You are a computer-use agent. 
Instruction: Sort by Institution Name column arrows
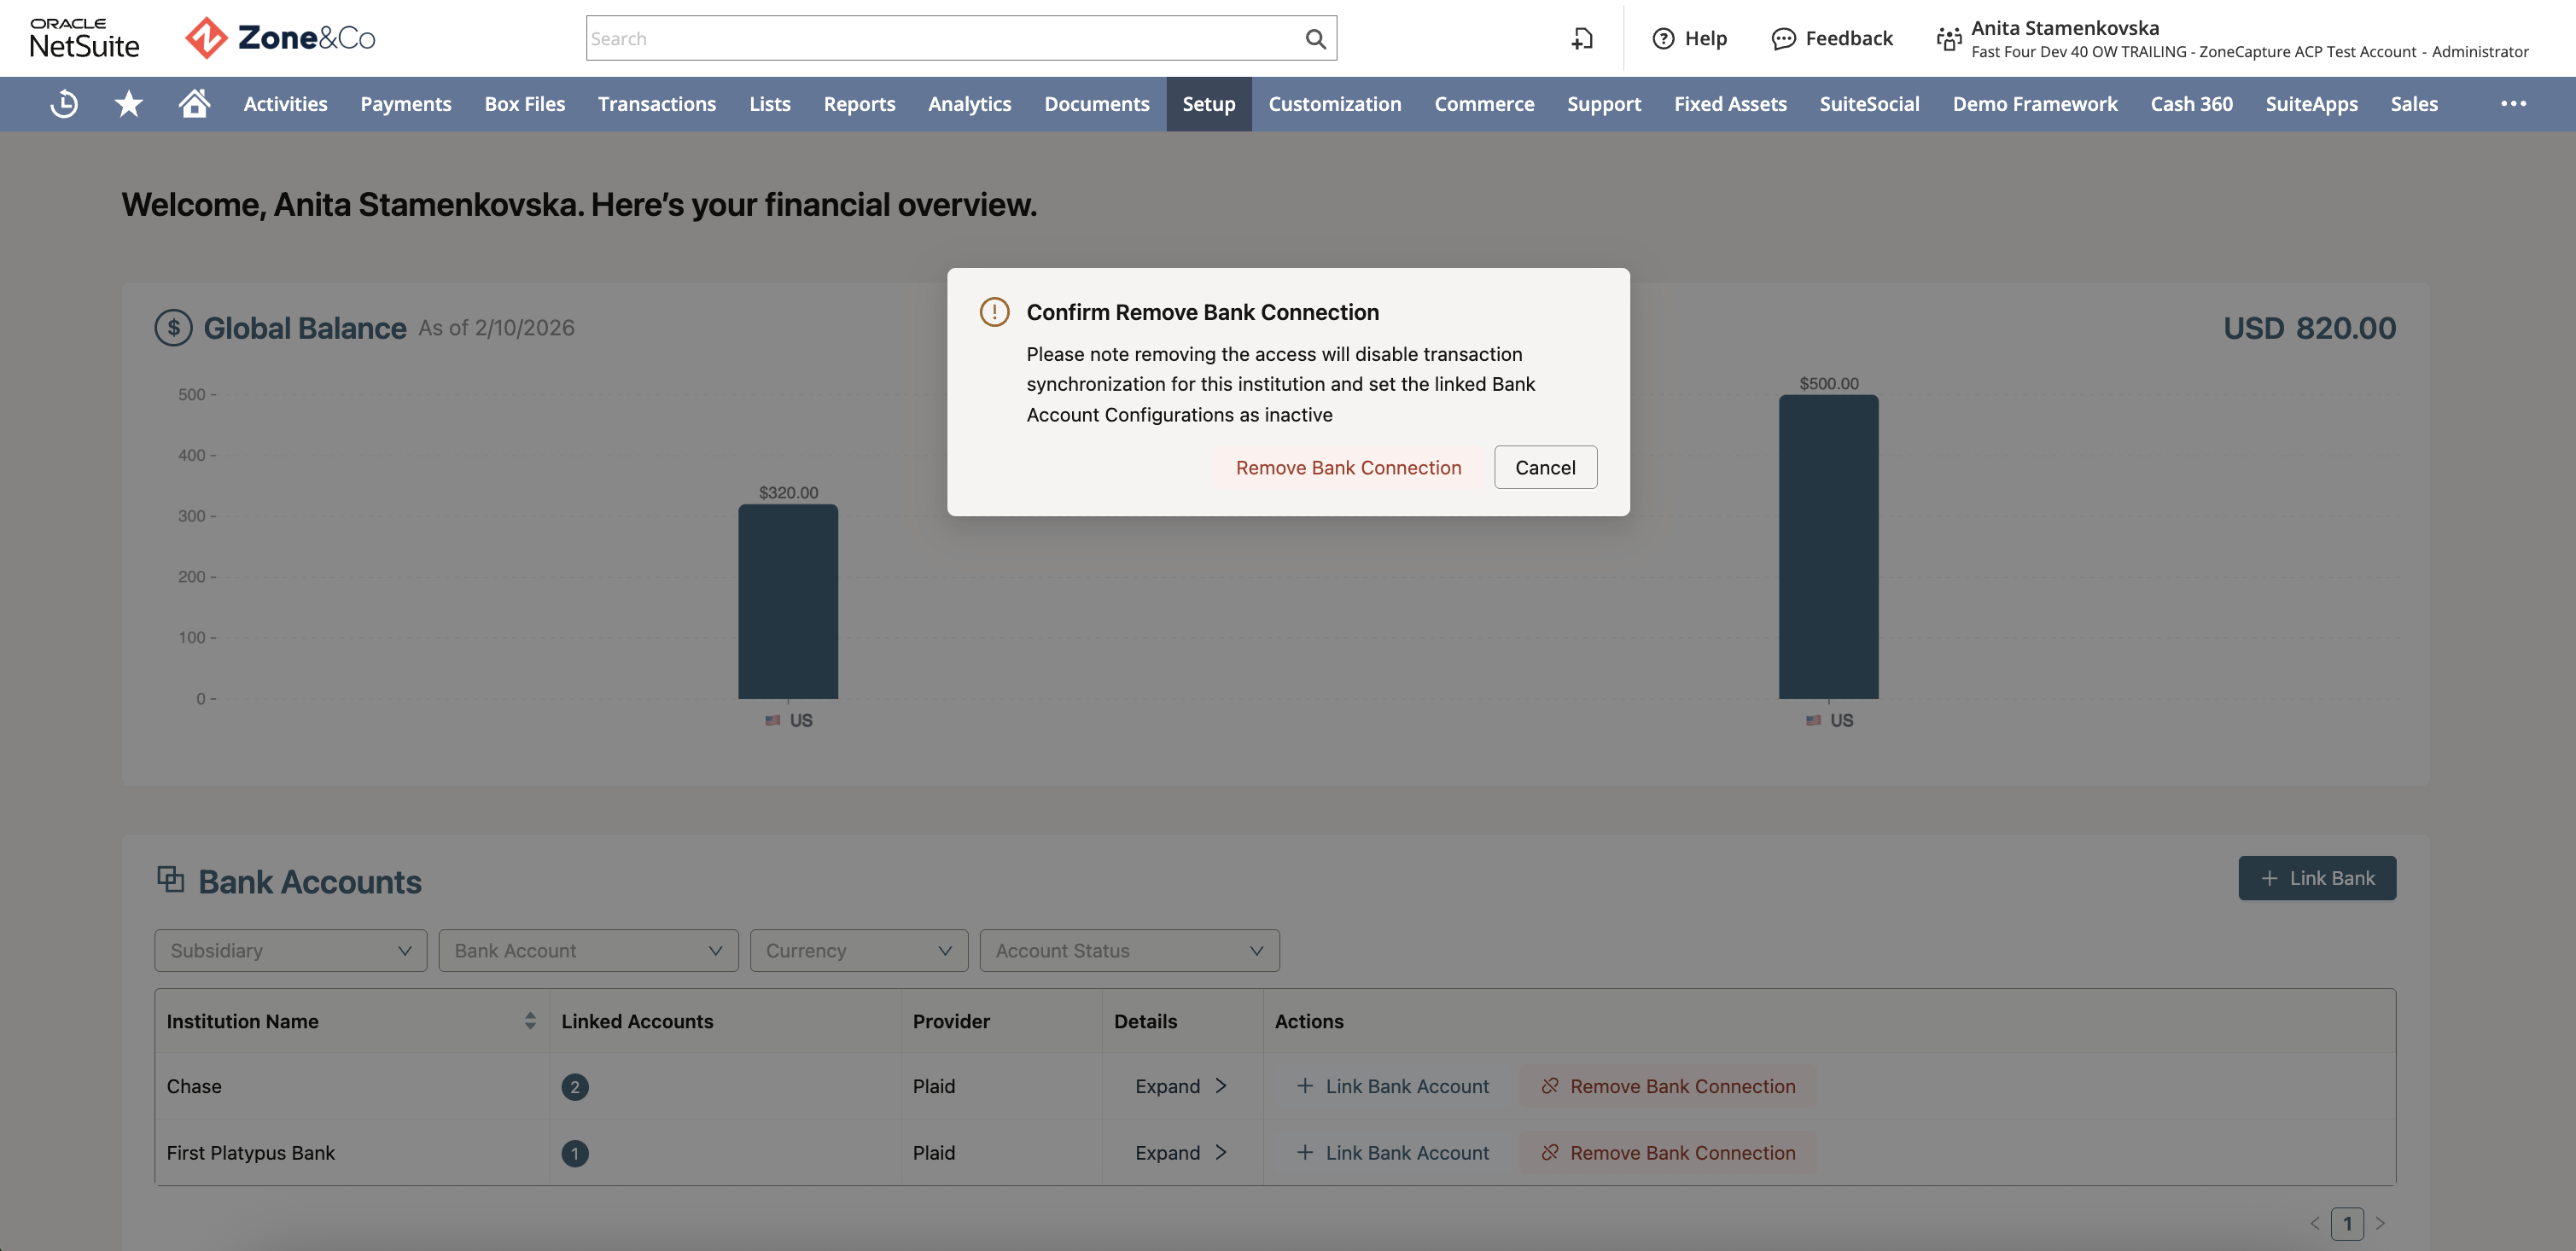(x=530, y=1020)
